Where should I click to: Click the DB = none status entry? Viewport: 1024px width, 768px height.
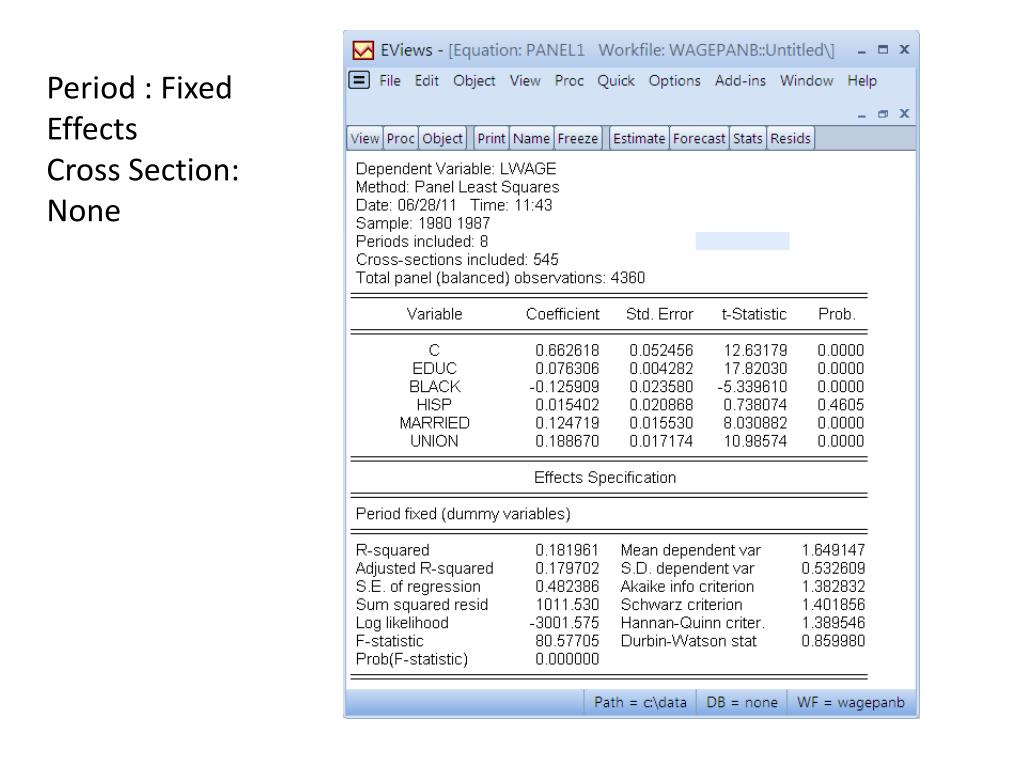[742, 703]
